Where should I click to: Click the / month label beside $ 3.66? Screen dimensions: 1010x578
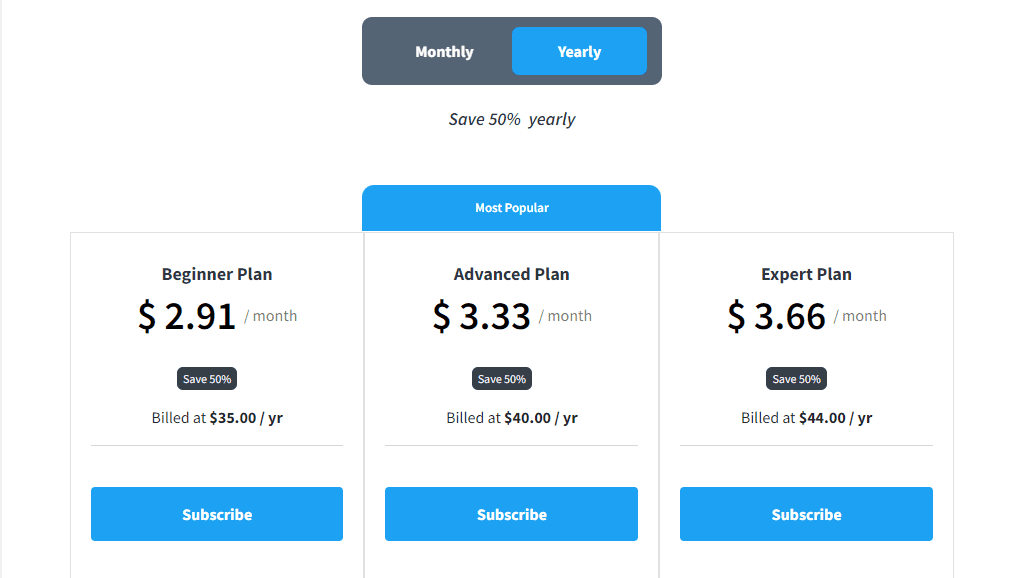coord(860,316)
